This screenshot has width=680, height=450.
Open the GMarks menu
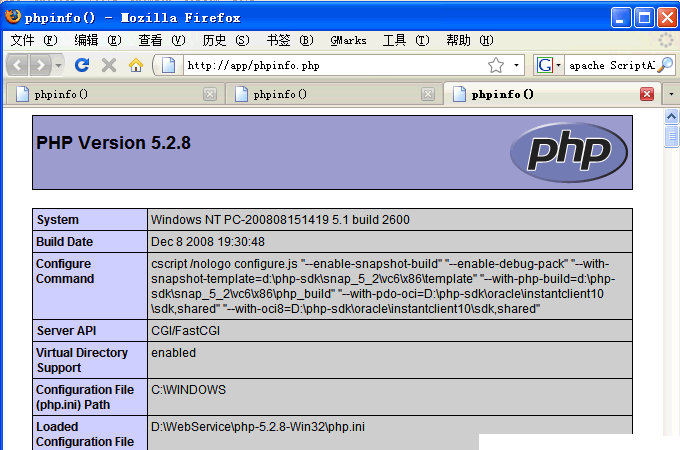[347, 40]
